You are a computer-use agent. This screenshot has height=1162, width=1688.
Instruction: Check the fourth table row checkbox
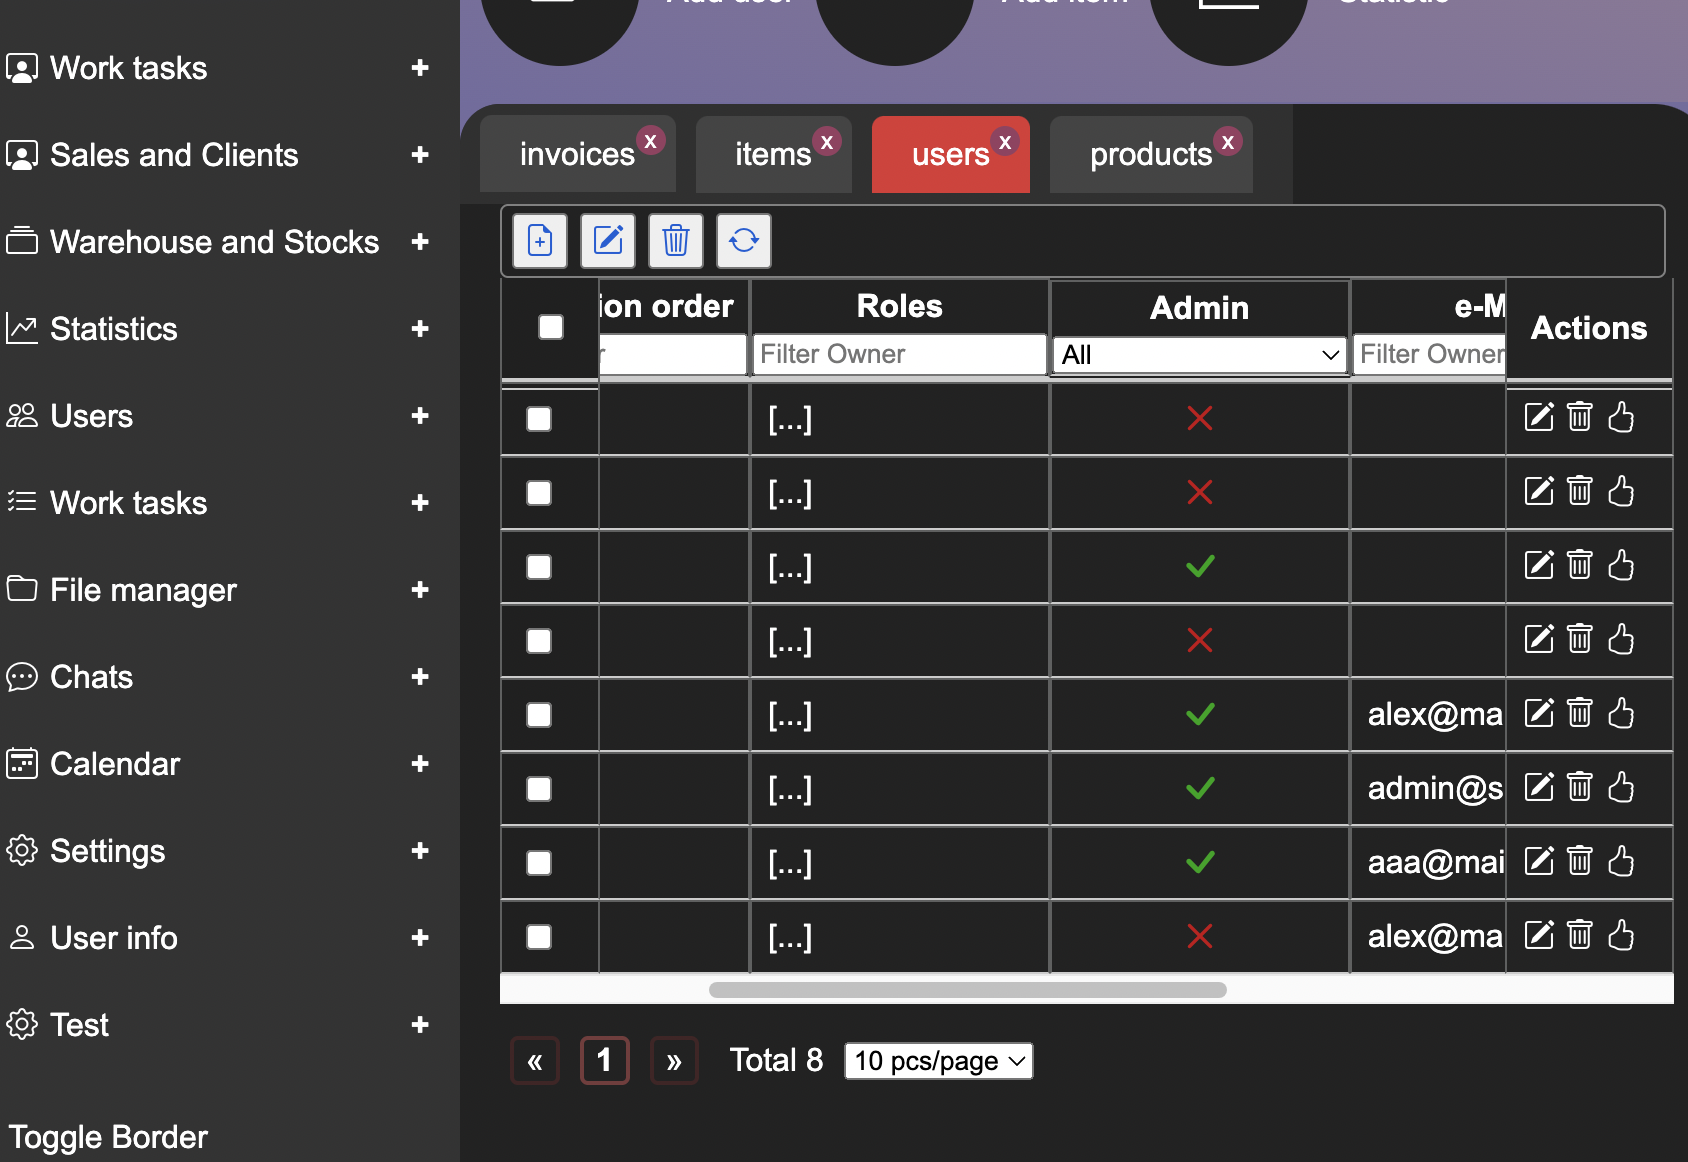539,641
